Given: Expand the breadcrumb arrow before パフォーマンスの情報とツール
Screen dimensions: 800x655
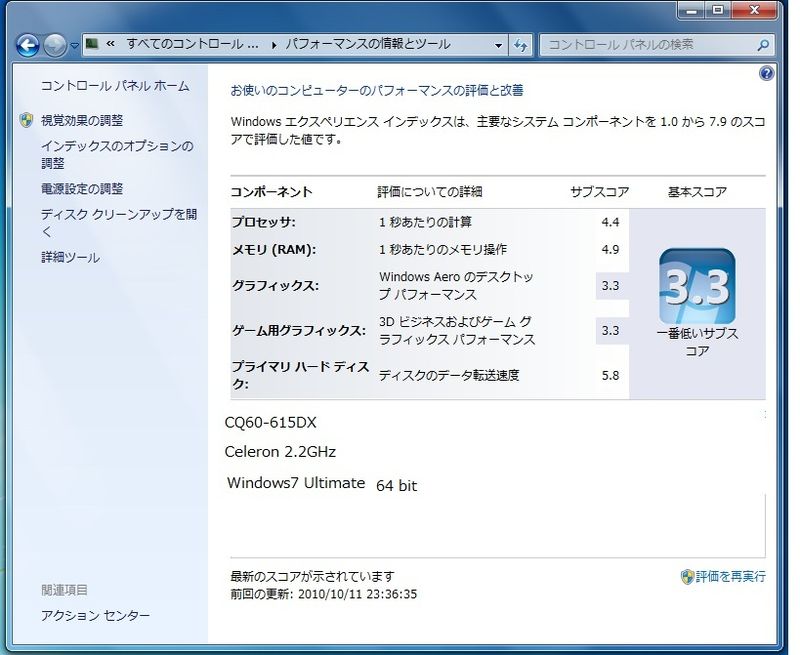Looking at the screenshot, I should tap(274, 45).
